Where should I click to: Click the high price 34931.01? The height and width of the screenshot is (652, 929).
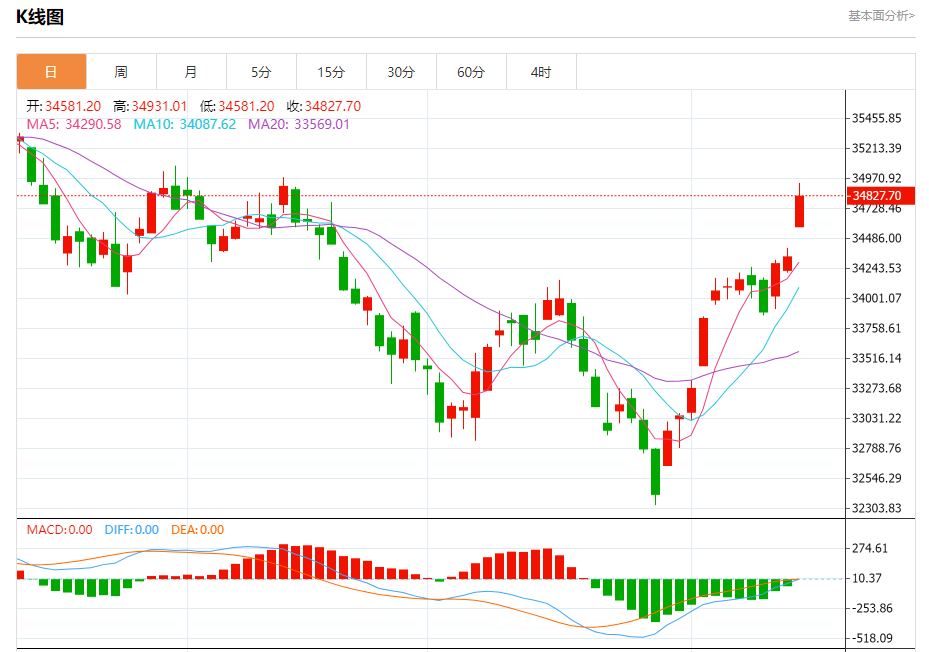tap(159, 106)
